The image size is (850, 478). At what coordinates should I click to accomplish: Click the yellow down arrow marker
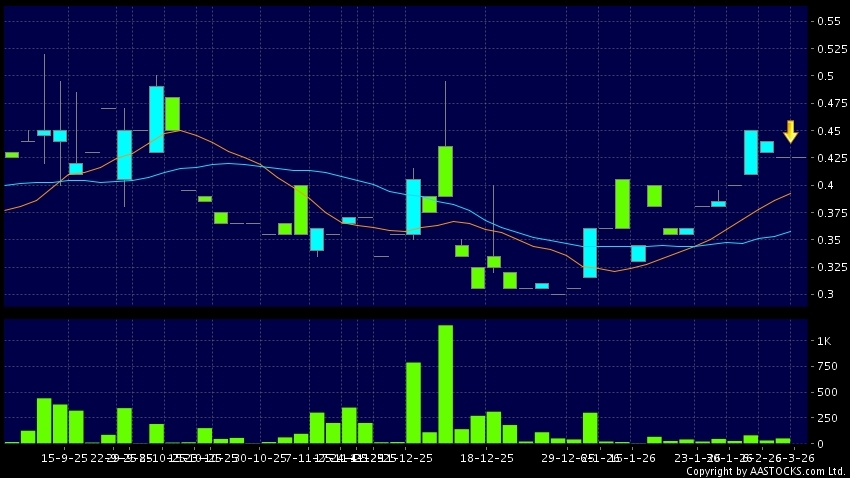(790, 131)
